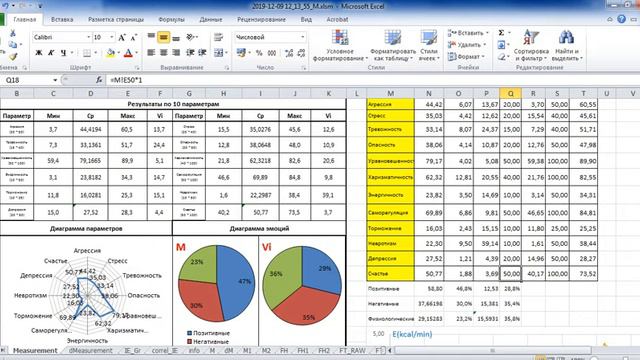Open Форматировать как таблицу gallery
640x360 pixels.
click(x=392, y=45)
